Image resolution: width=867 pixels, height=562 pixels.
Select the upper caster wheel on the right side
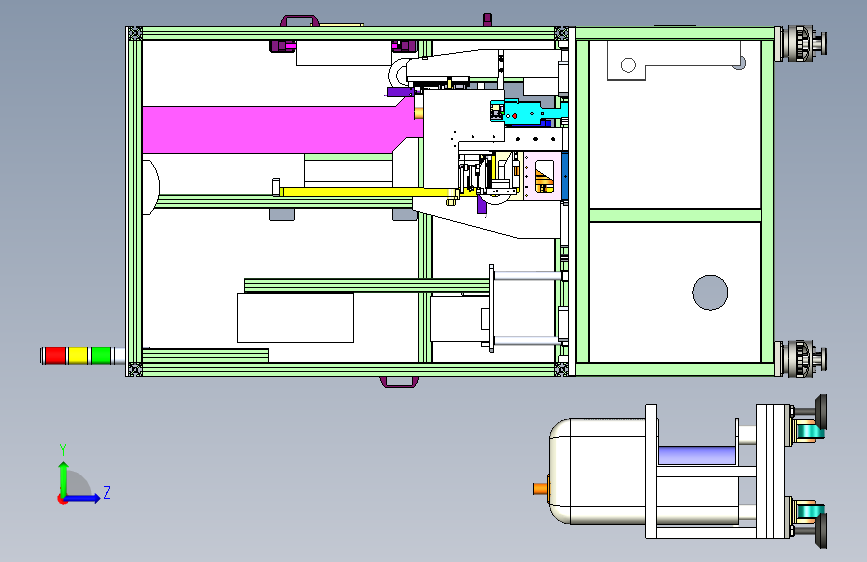pos(802,43)
